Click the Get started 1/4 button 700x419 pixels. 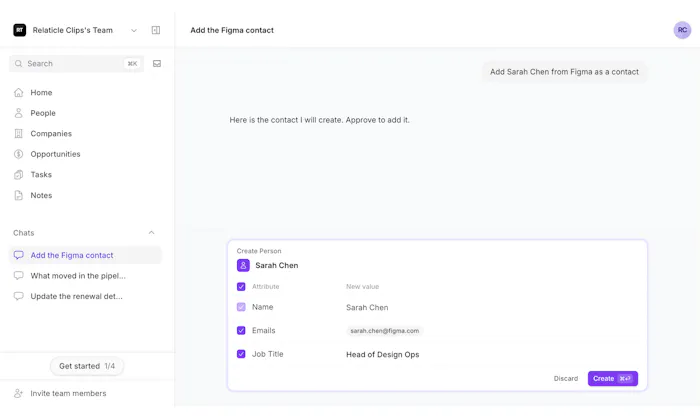pyautogui.click(x=87, y=366)
